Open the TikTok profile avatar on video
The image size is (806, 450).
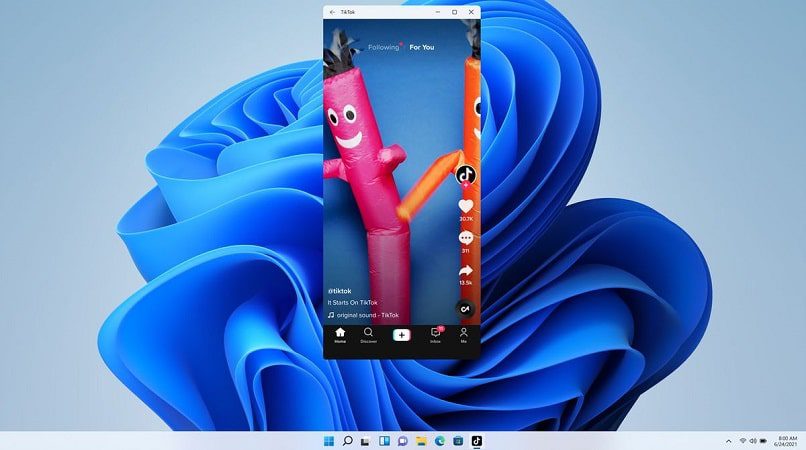pyautogui.click(x=466, y=175)
